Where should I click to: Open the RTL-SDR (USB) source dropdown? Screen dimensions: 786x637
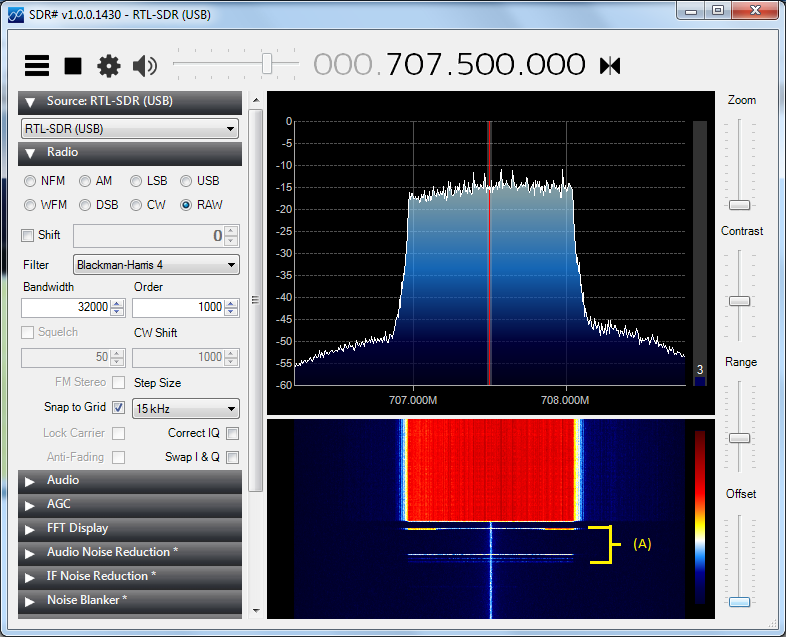coord(130,129)
